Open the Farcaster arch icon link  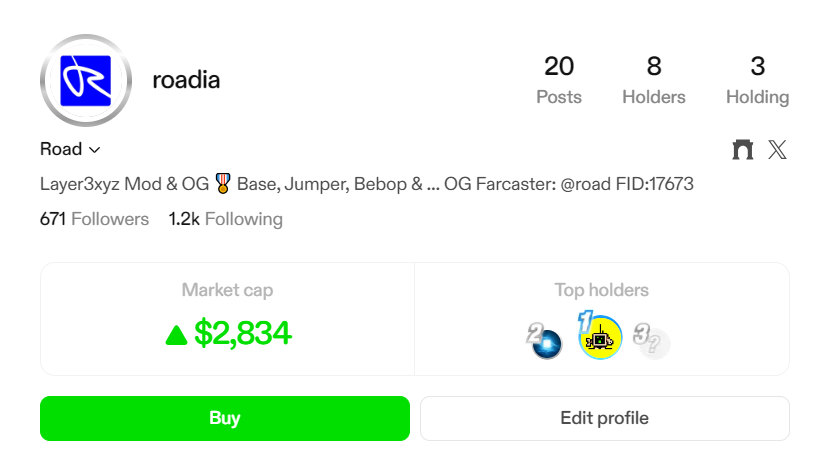pyautogui.click(x=742, y=150)
